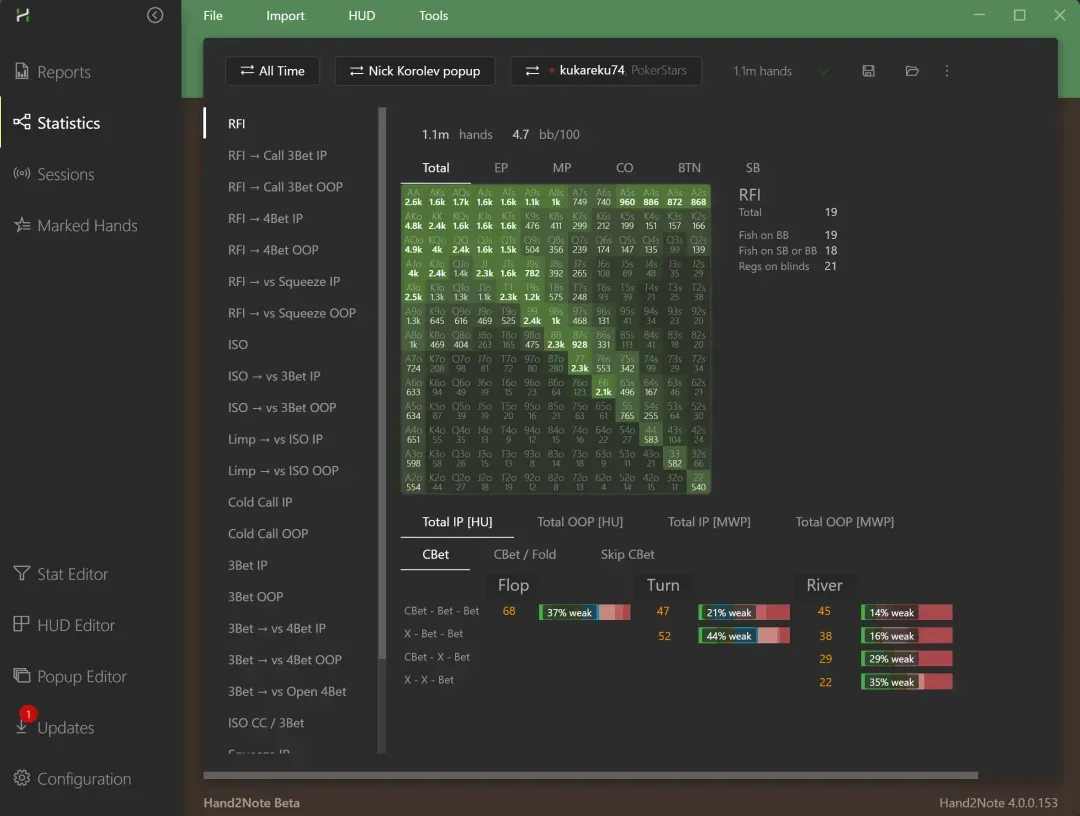Click the save icon in the toolbar

point(868,71)
